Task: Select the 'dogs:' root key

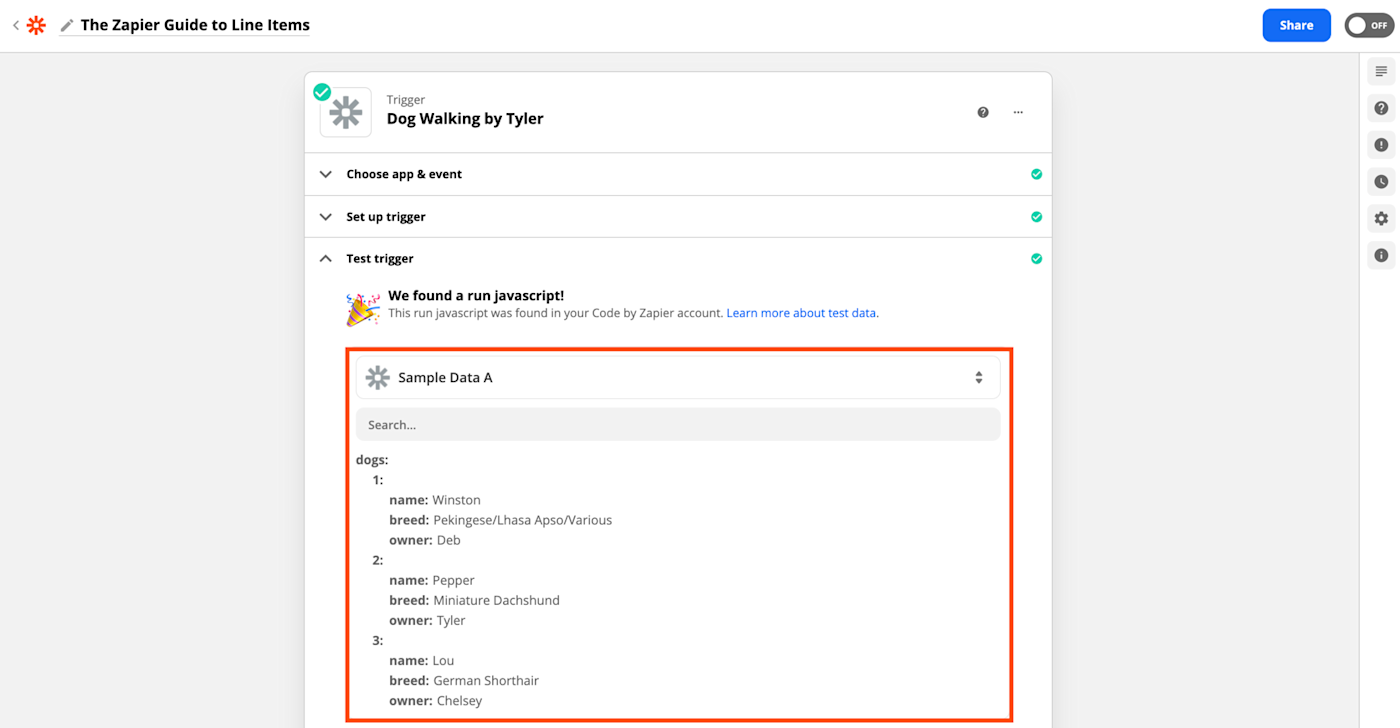Action: 372,460
